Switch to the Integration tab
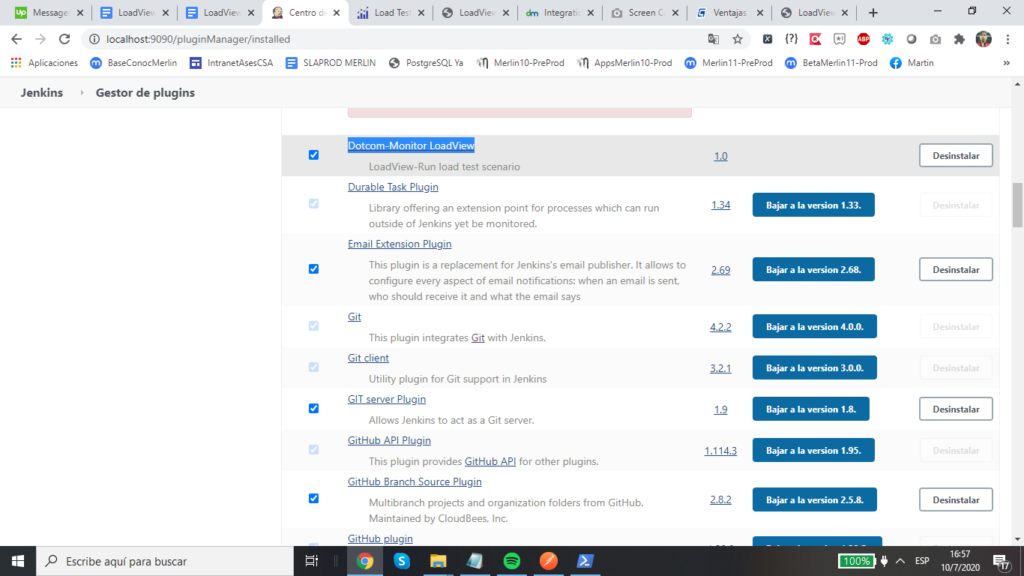The image size is (1024, 576). coord(560,12)
